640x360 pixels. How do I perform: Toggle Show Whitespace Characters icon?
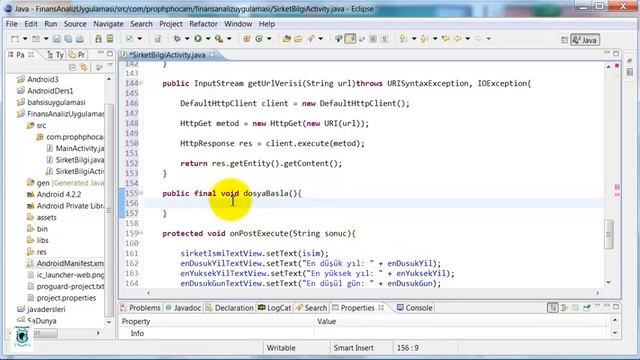pos(384,39)
